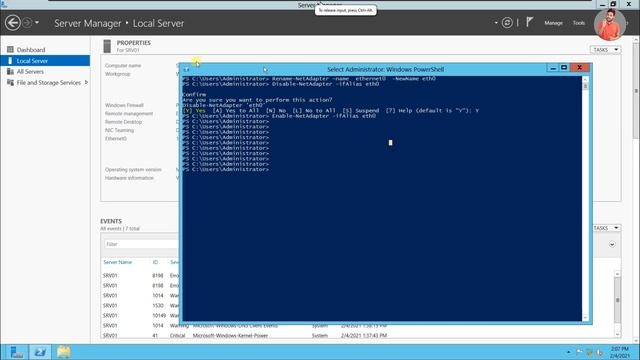
Task: Click the Server Manager back arrow button
Action: 13,23
